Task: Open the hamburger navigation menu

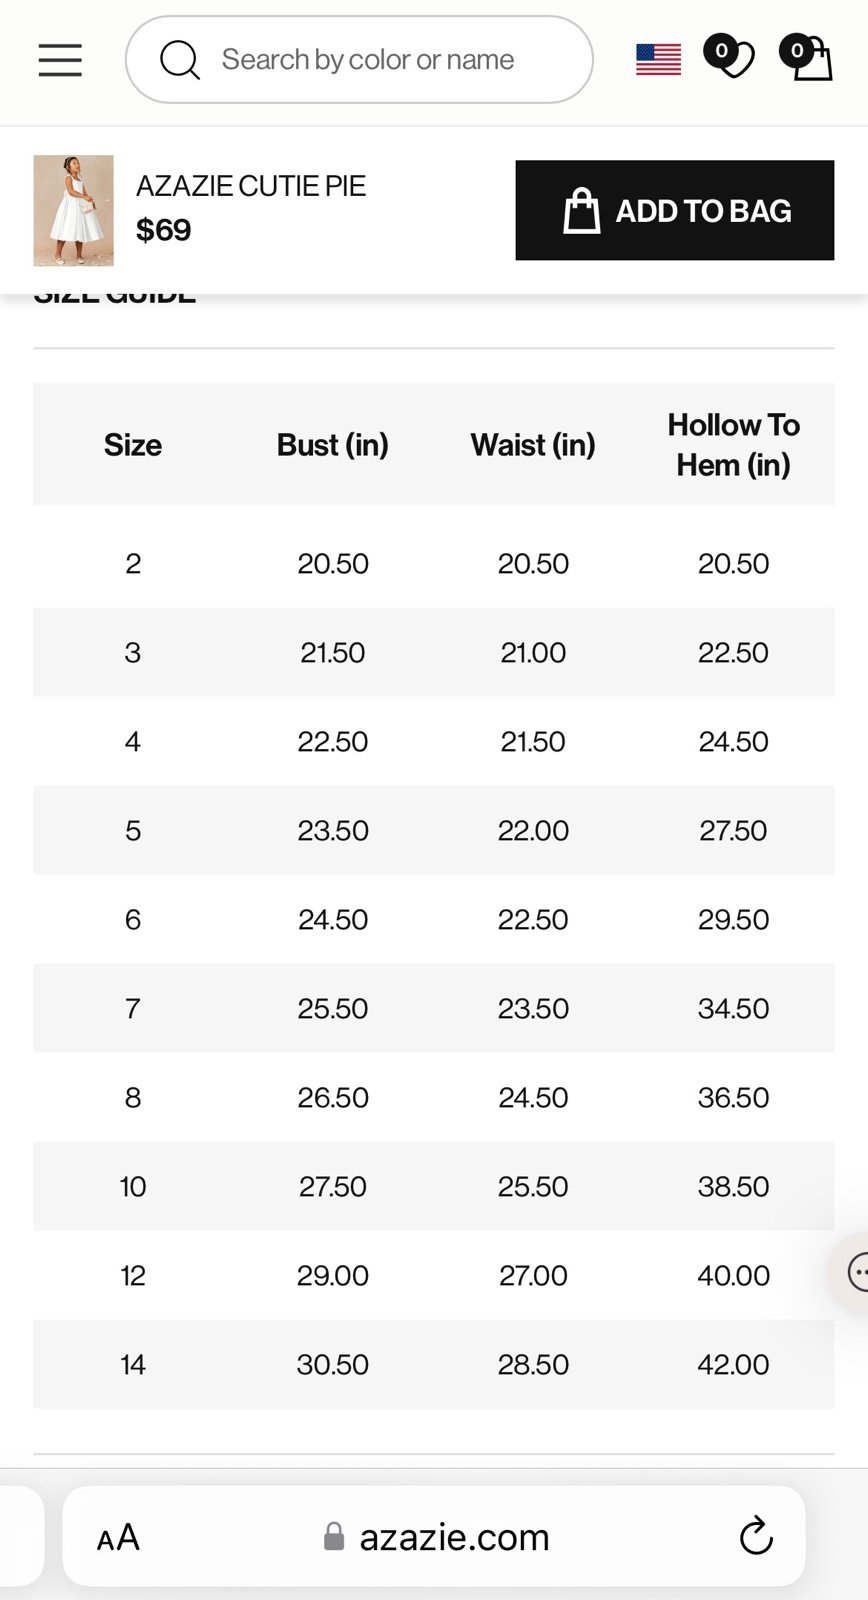Action: point(60,60)
